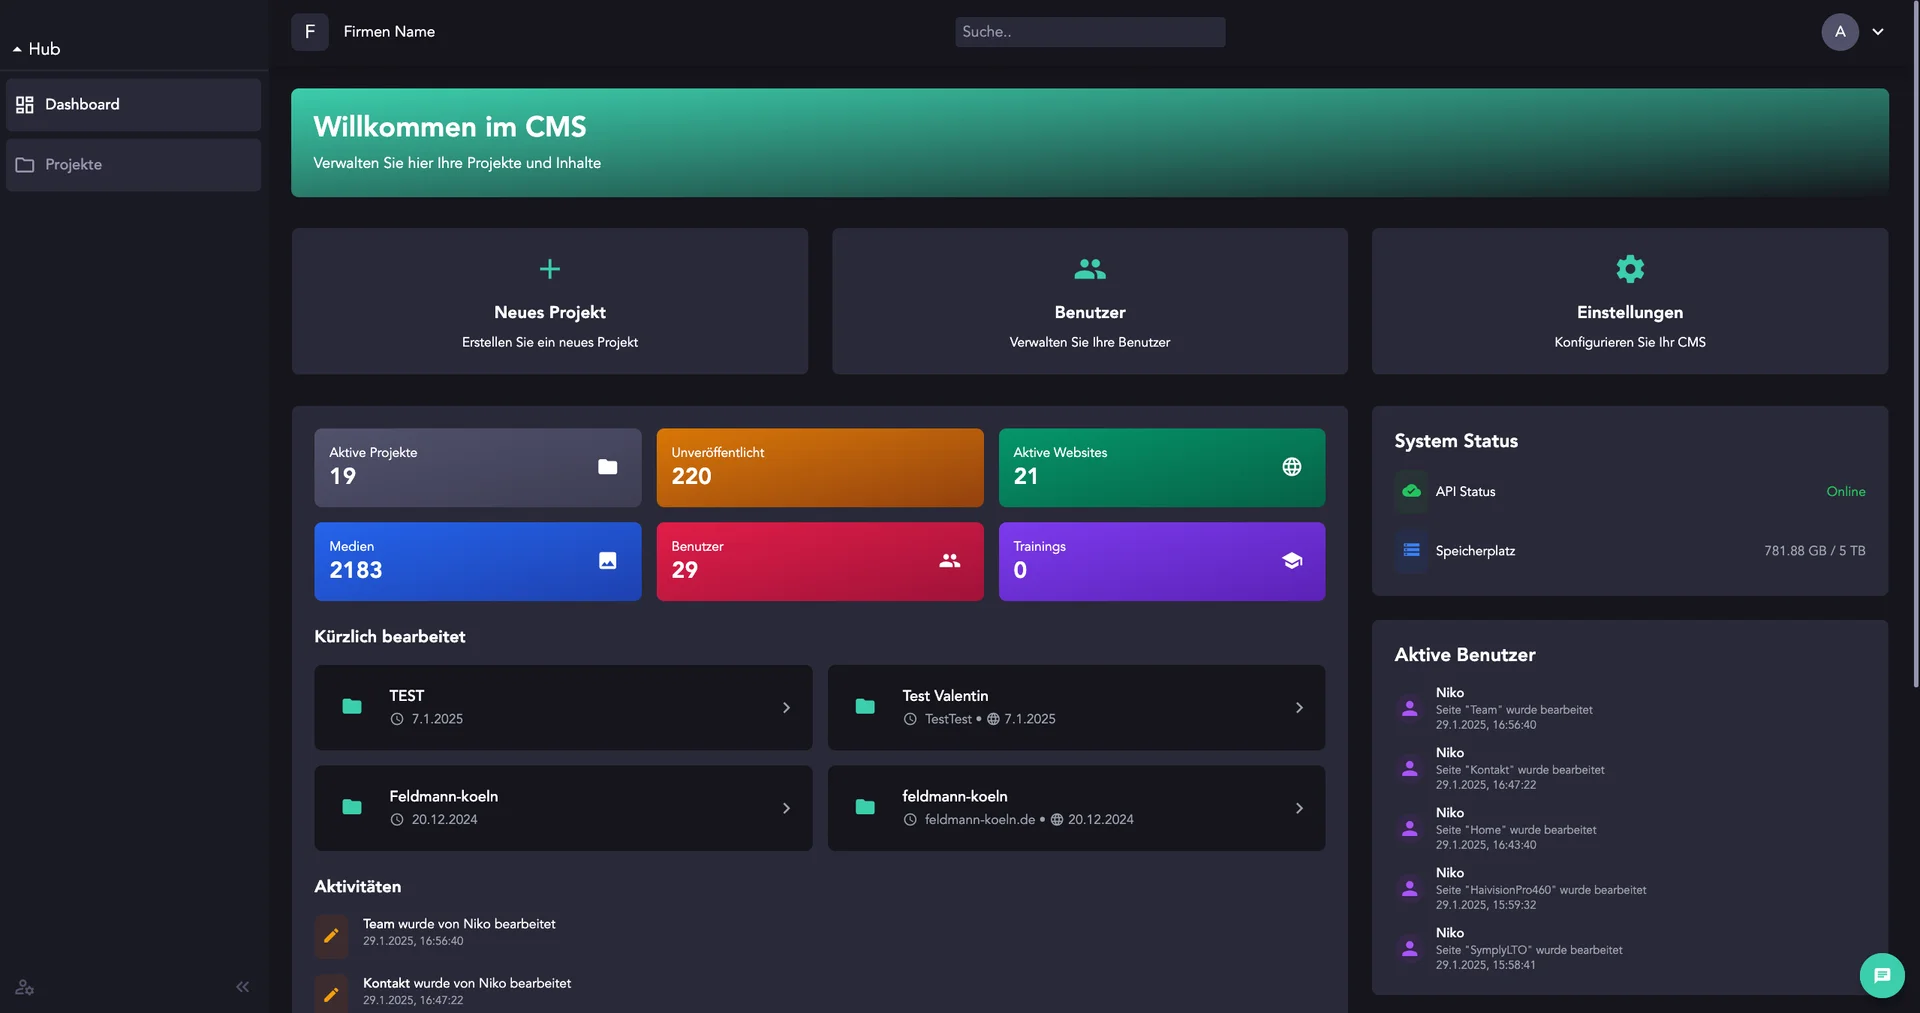This screenshot has width=1920, height=1013.
Task: Click the 781.88 GB / 5 TB value
Action: (x=1814, y=551)
